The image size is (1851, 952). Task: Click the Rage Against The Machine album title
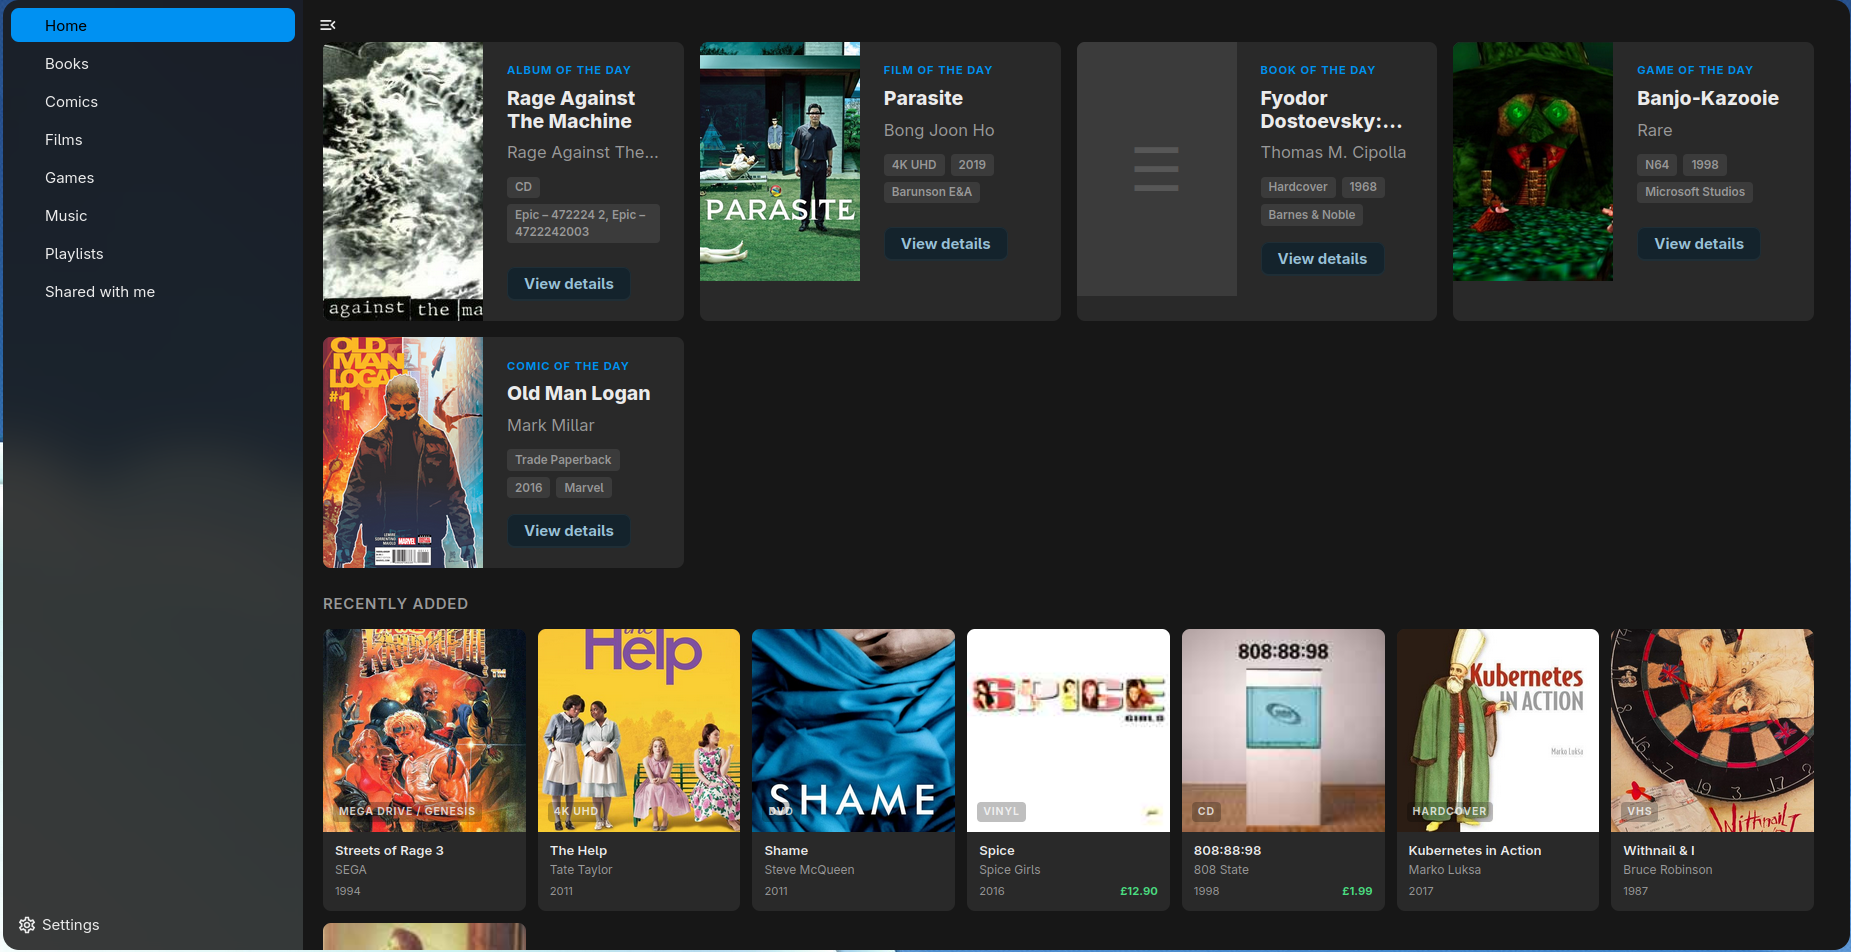(x=571, y=110)
